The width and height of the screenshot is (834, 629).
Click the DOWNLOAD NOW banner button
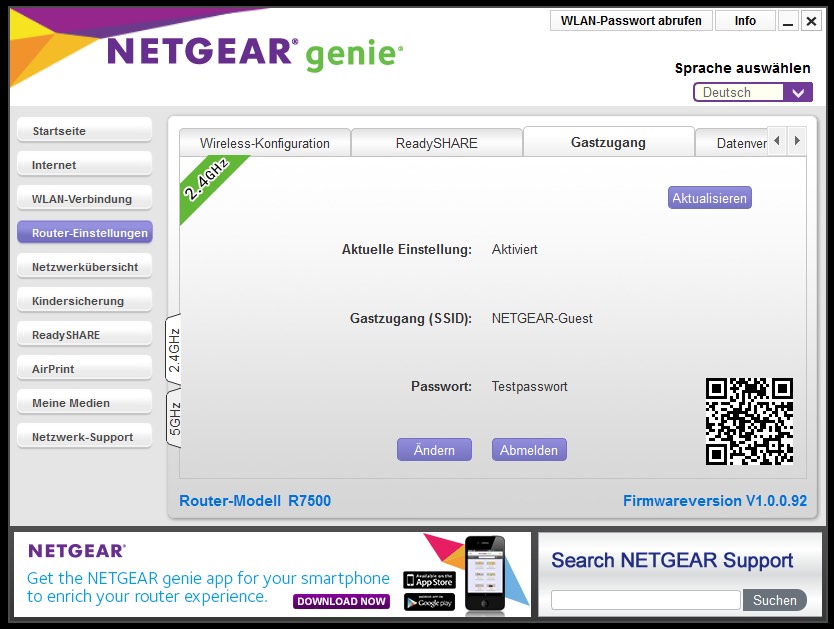[341, 601]
